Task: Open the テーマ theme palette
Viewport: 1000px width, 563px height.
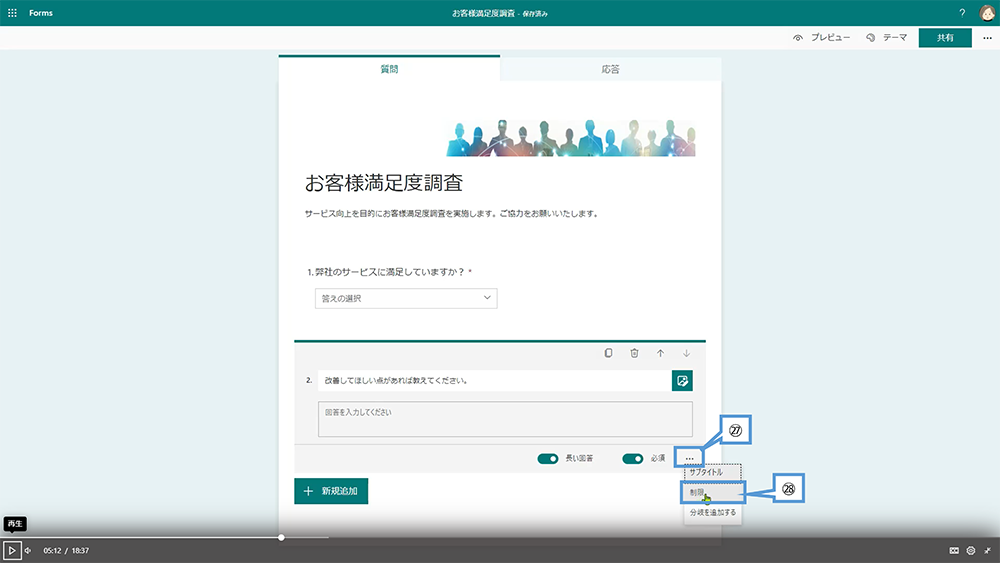Action: click(886, 38)
